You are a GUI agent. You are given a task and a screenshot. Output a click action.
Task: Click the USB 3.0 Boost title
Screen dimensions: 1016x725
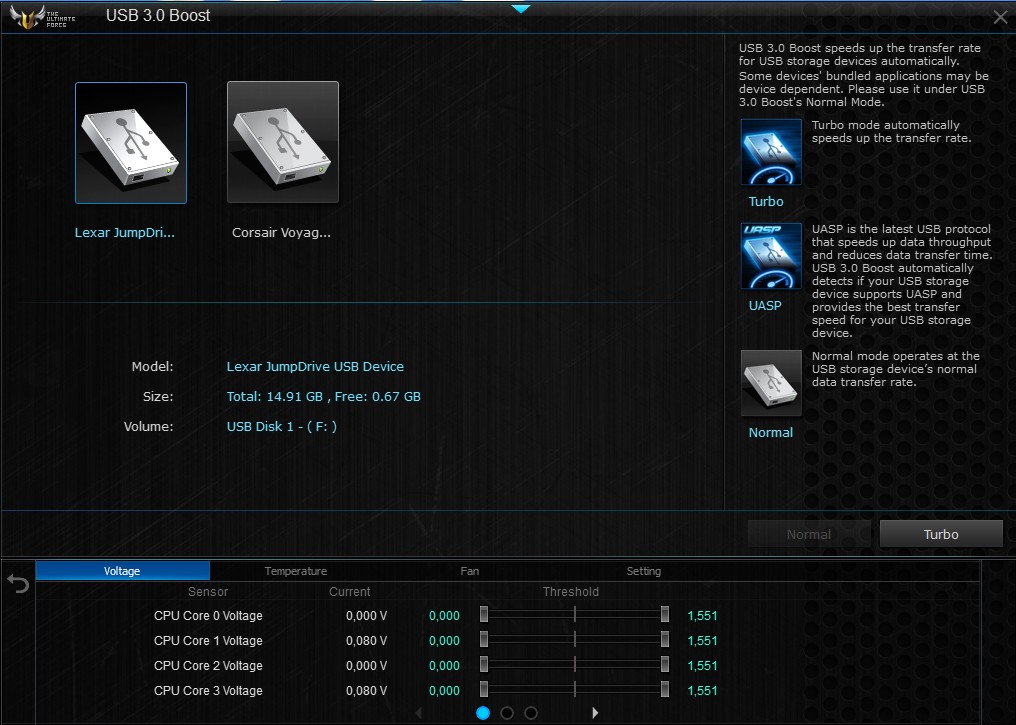(x=158, y=16)
